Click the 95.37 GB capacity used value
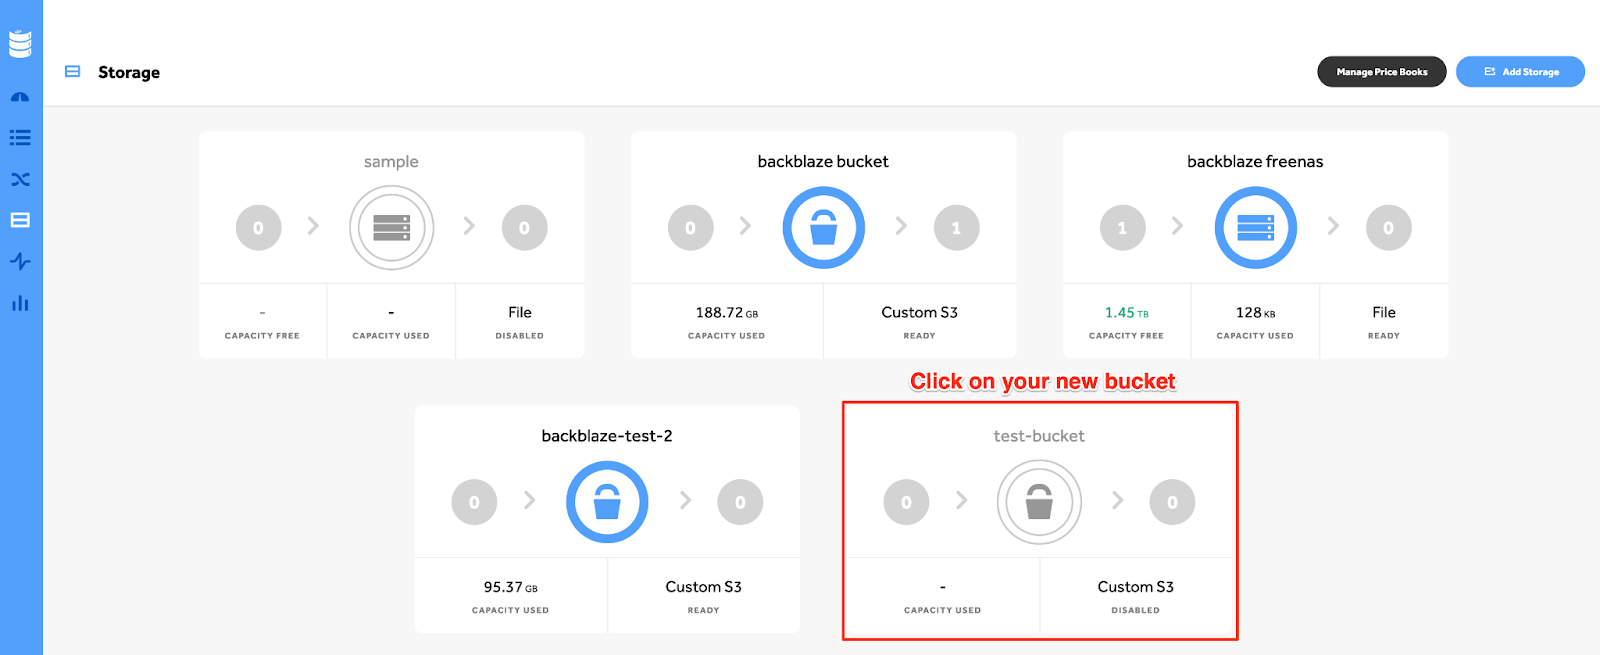The height and width of the screenshot is (655, 1600). click(511, 587)
